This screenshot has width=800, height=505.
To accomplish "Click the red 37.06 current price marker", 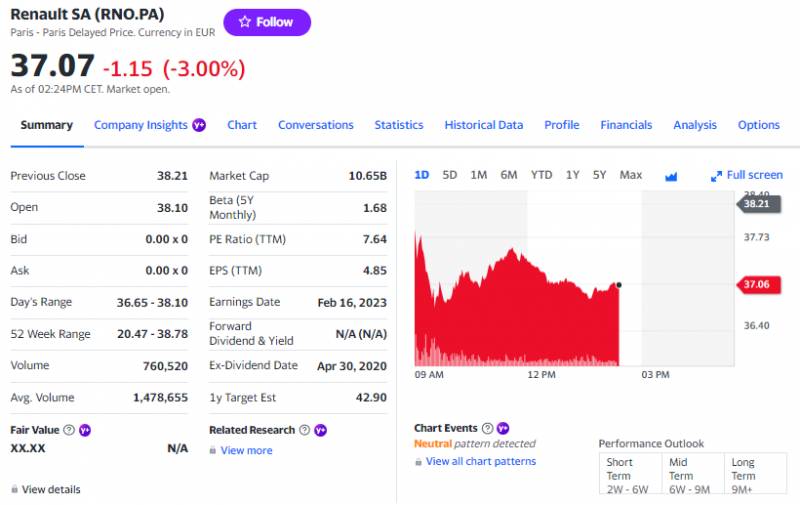I will click(759, 284).
